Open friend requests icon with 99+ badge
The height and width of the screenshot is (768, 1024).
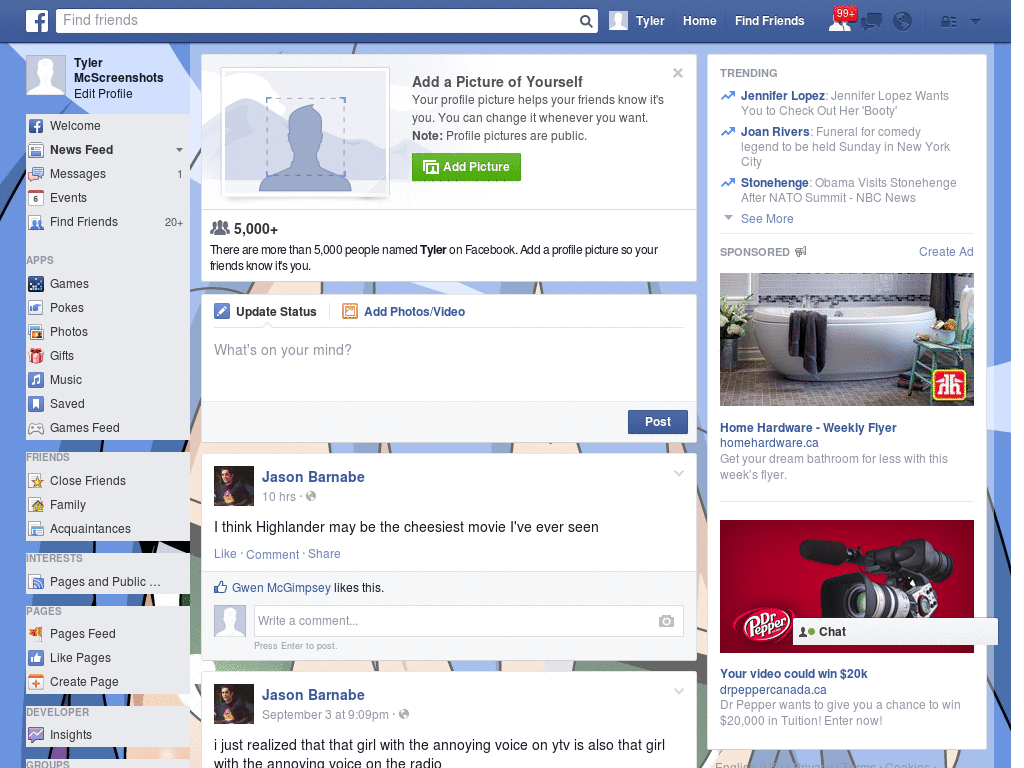[840, 21]
